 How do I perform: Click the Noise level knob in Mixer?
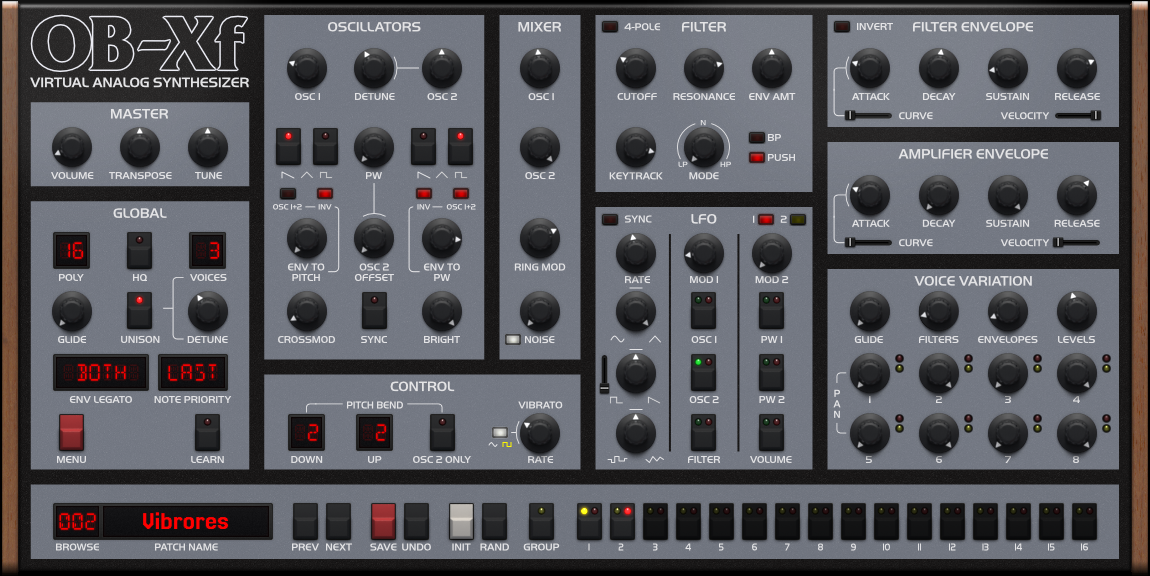[x=540, y=311]
